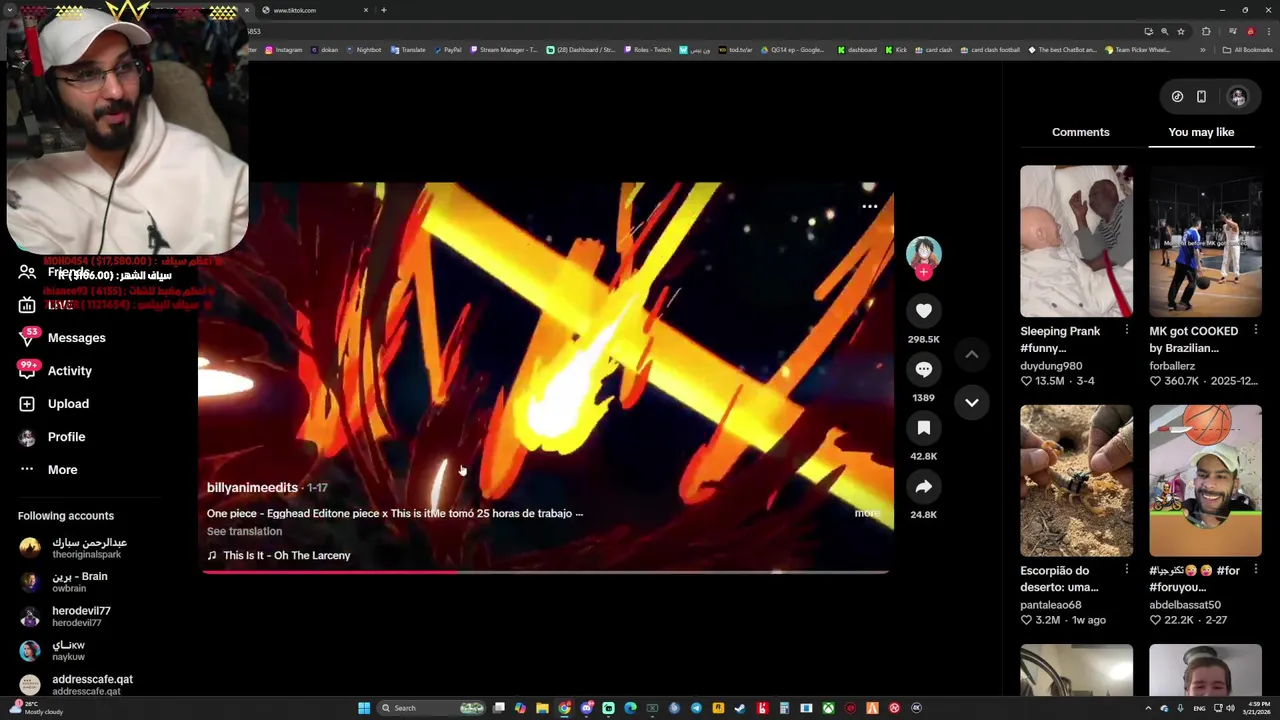Open forballerz creator name

tap(1172, 366)
